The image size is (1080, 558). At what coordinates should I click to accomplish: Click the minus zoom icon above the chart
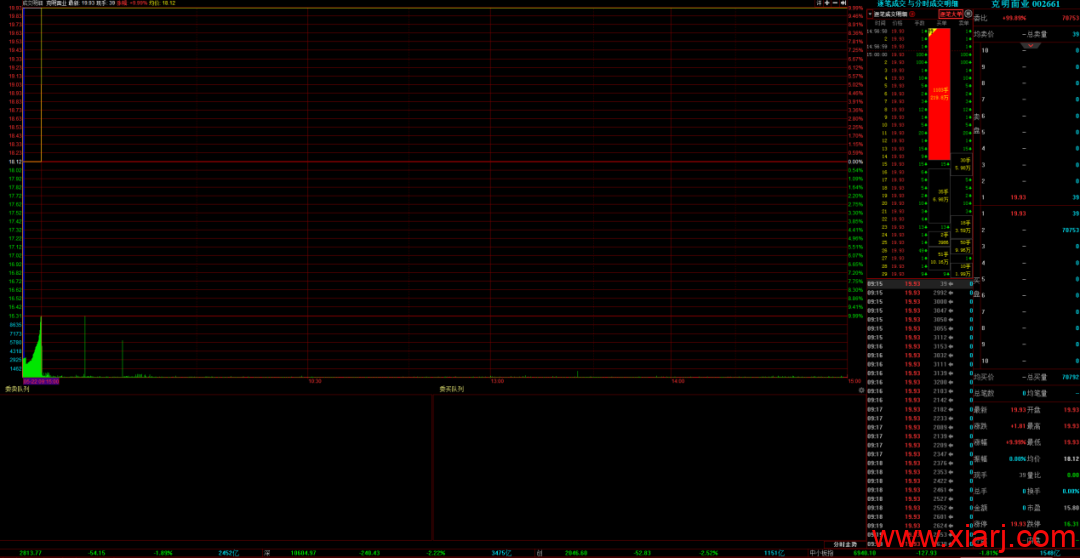(835, 3)
